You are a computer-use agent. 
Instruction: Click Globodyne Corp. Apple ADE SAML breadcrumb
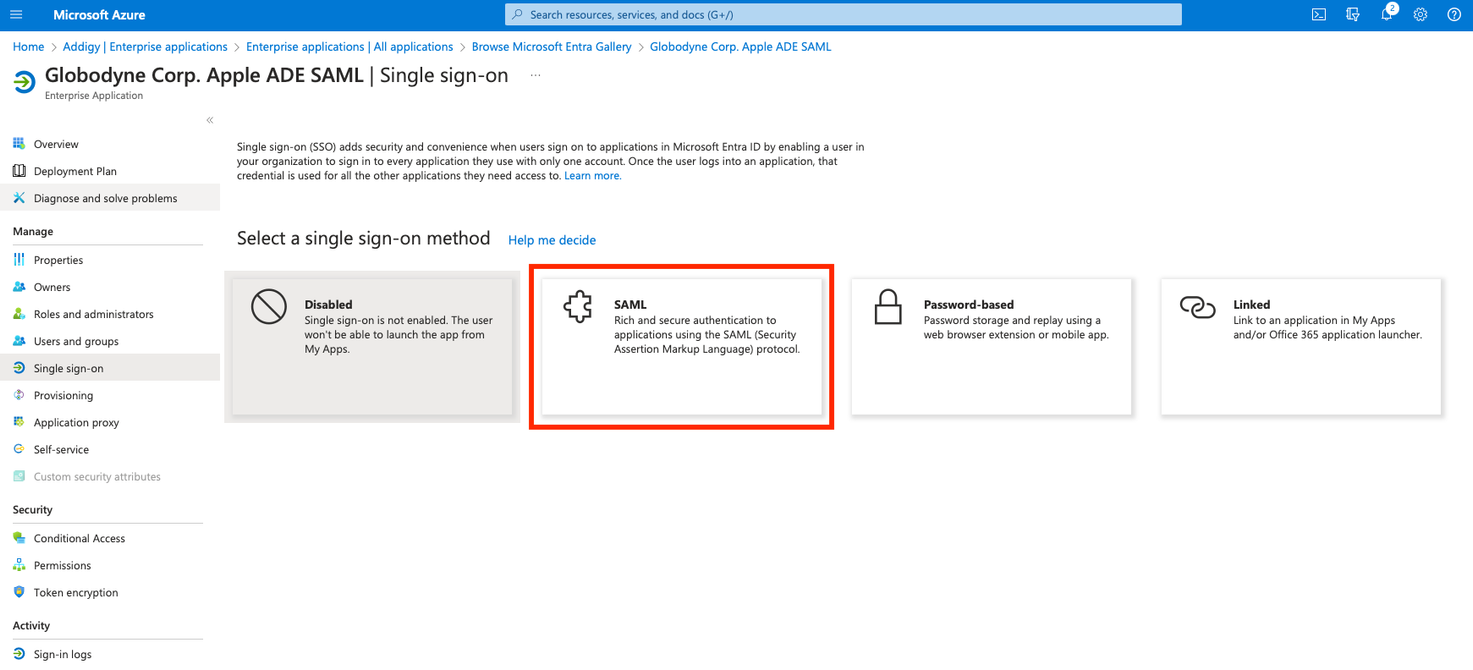tap(740, 47)
